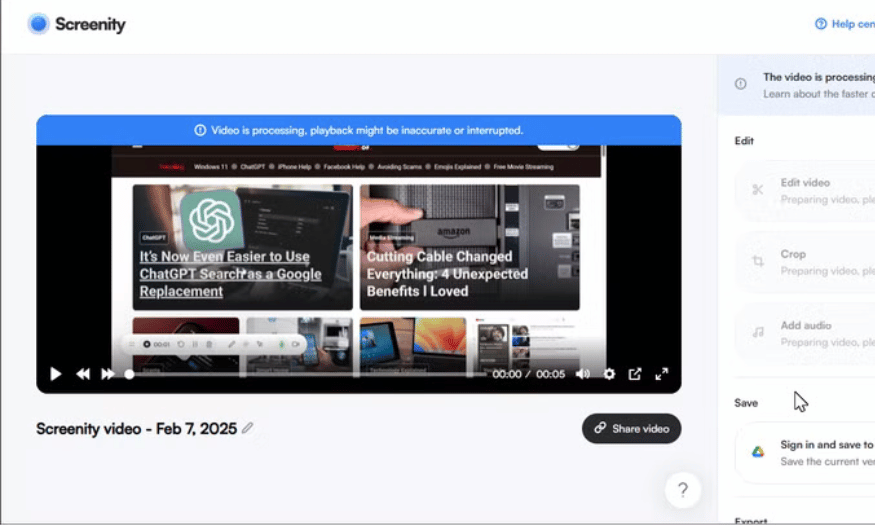Play the video
Screen dimensions: 875x525
point(55,374)
